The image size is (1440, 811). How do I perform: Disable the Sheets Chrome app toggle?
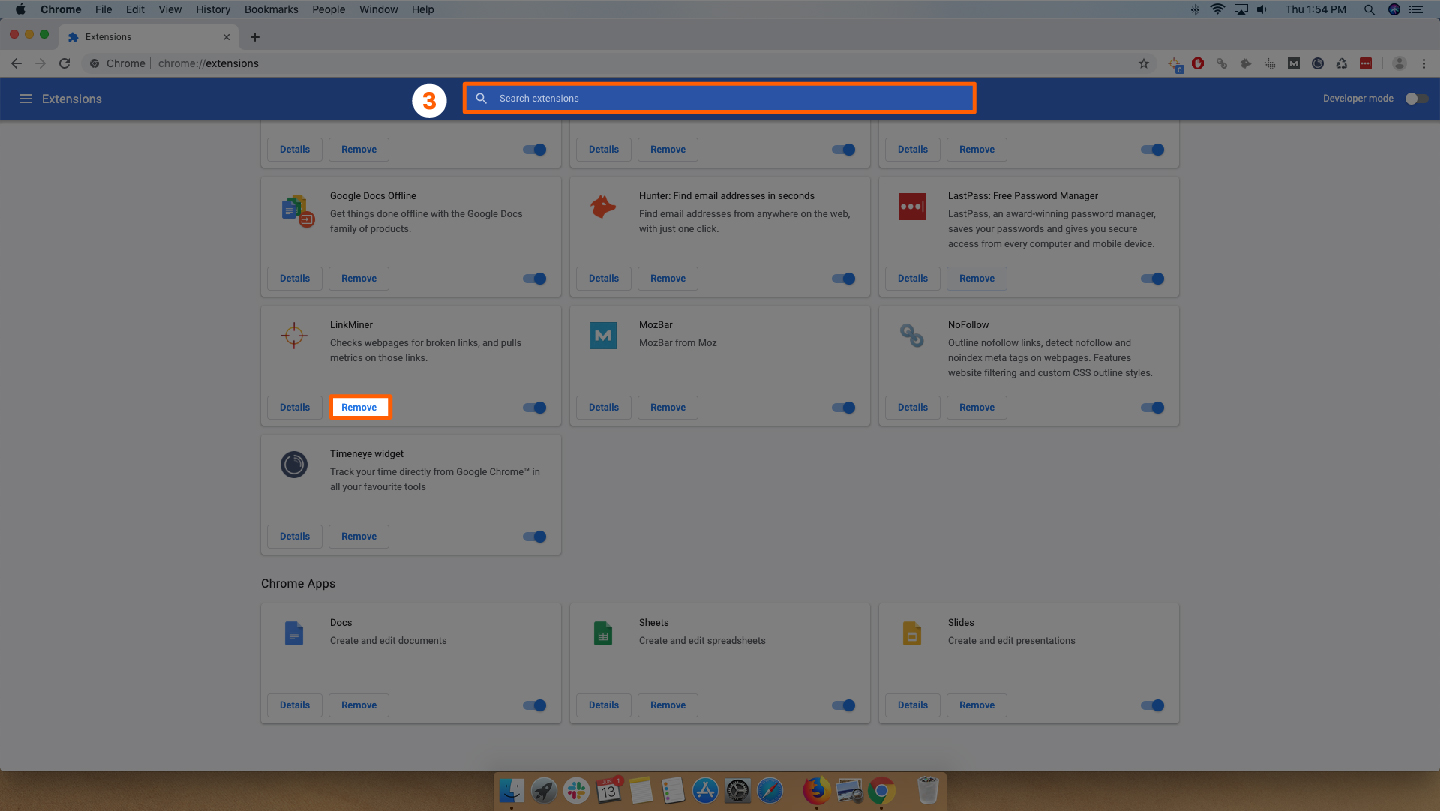click(844, 705)
